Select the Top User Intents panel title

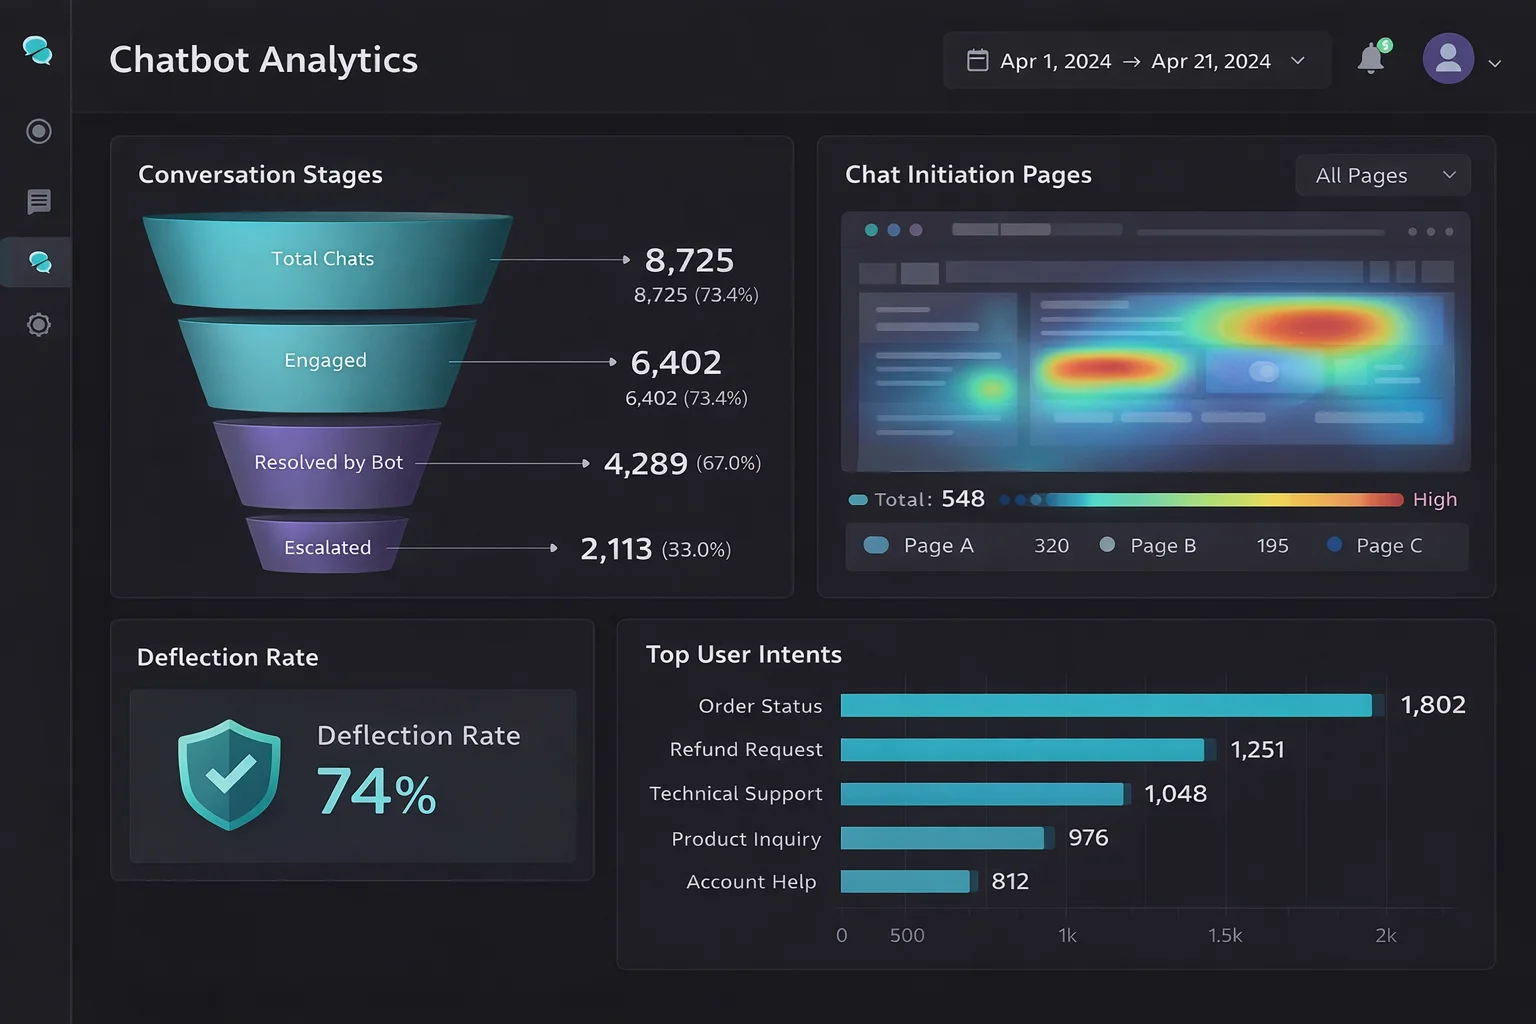point(744,654)
